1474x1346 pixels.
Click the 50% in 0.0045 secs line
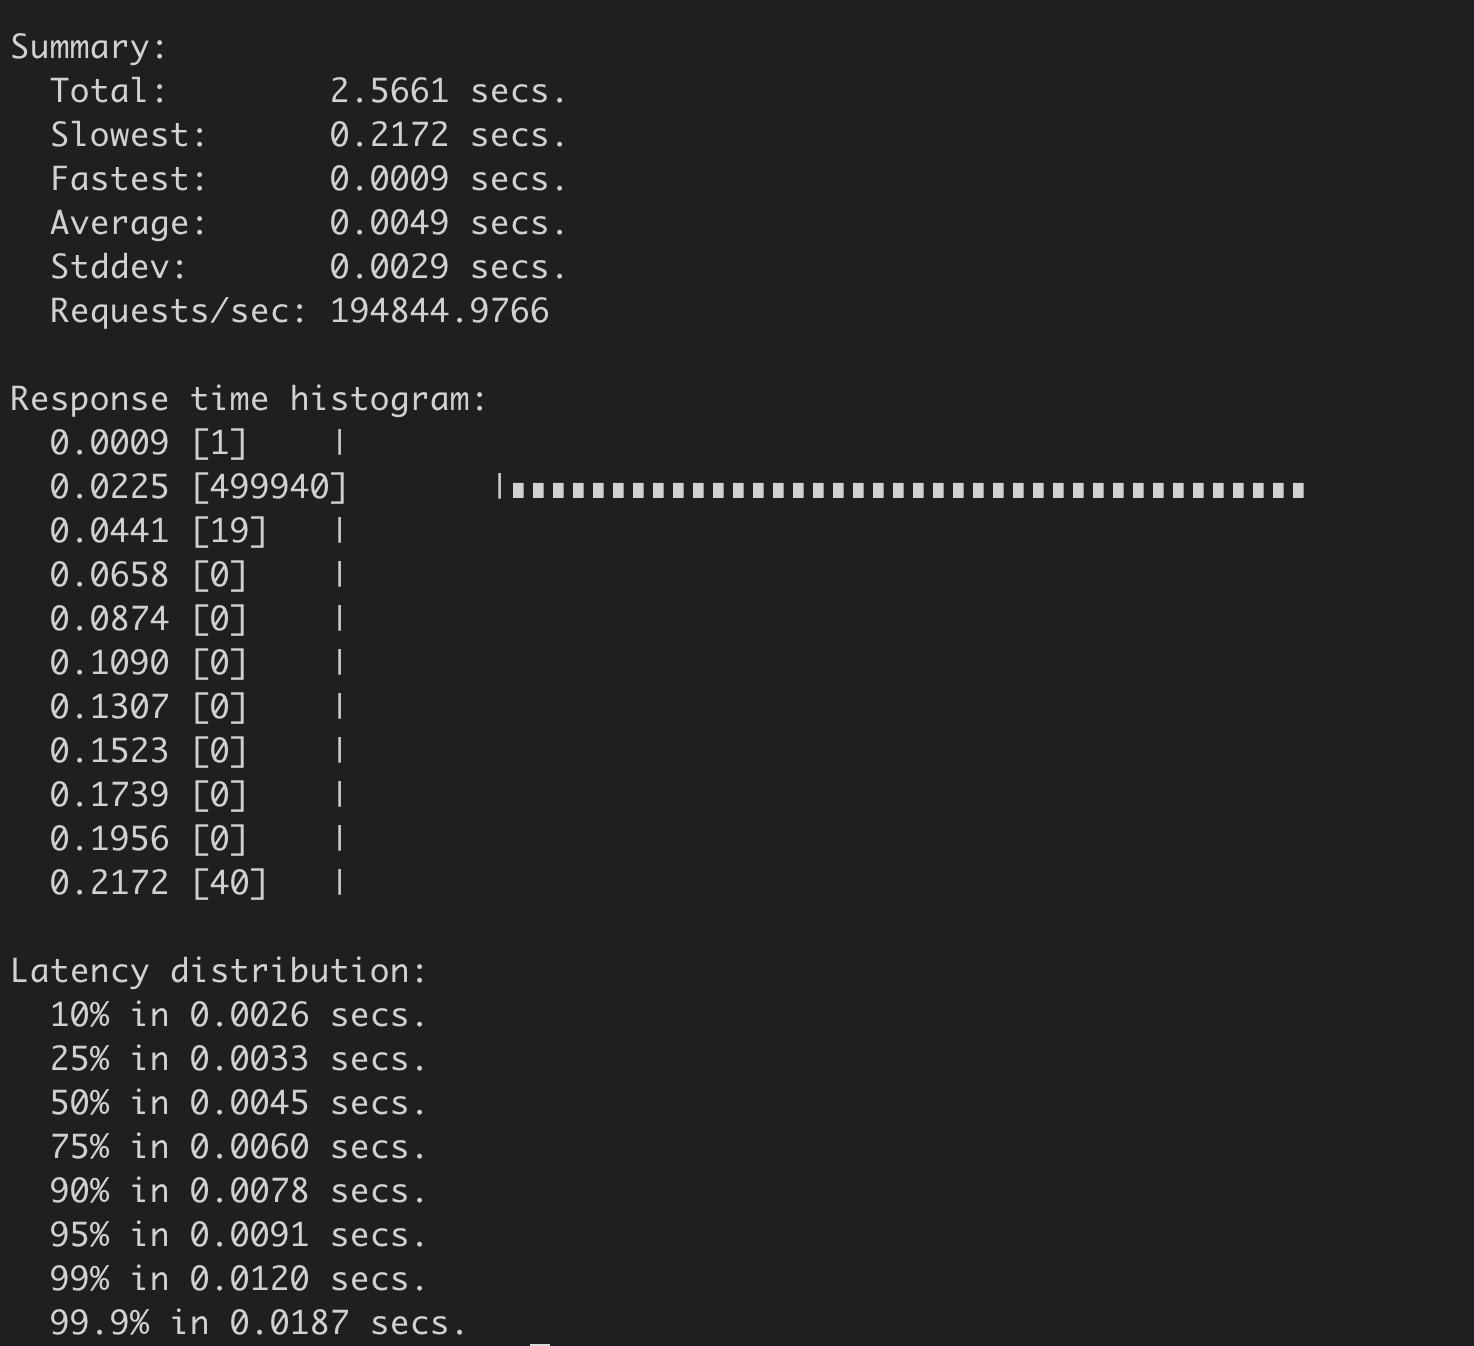238,1103
